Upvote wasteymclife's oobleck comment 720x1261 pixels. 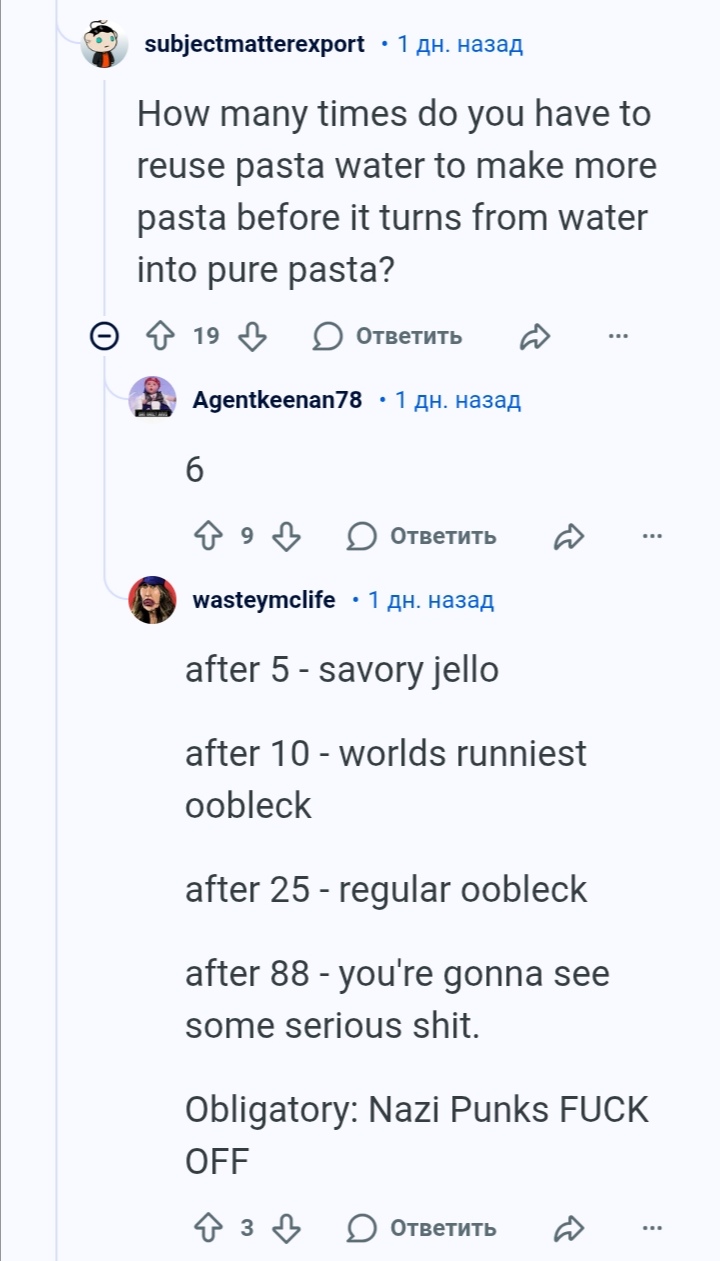point(208,1227)
